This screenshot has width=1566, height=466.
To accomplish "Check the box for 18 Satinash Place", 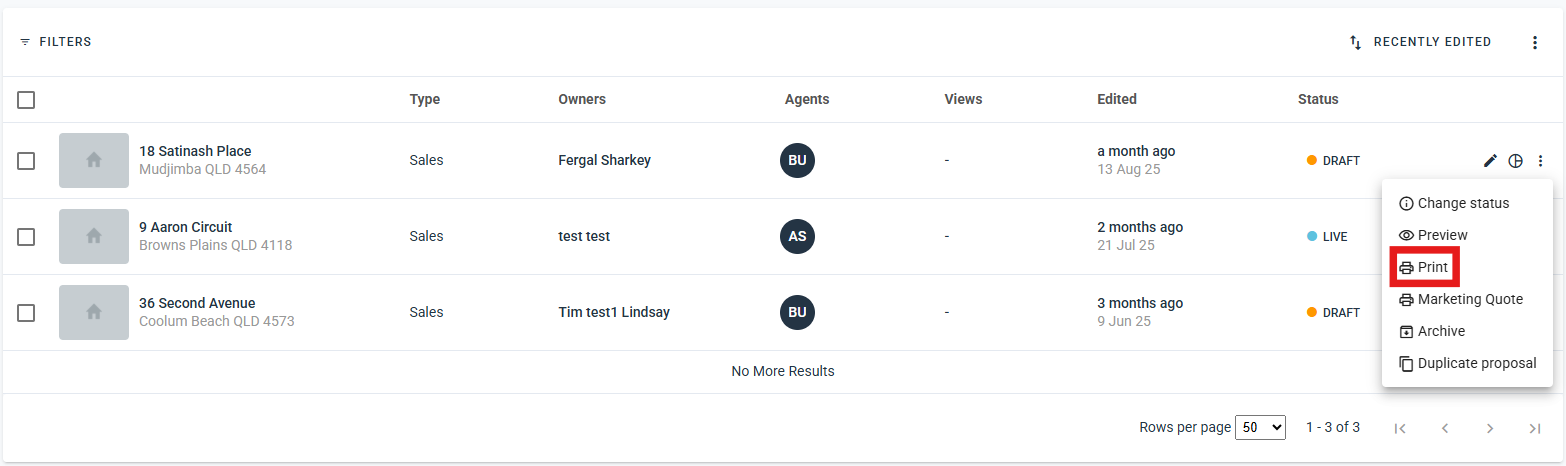I will click(26, 161).
